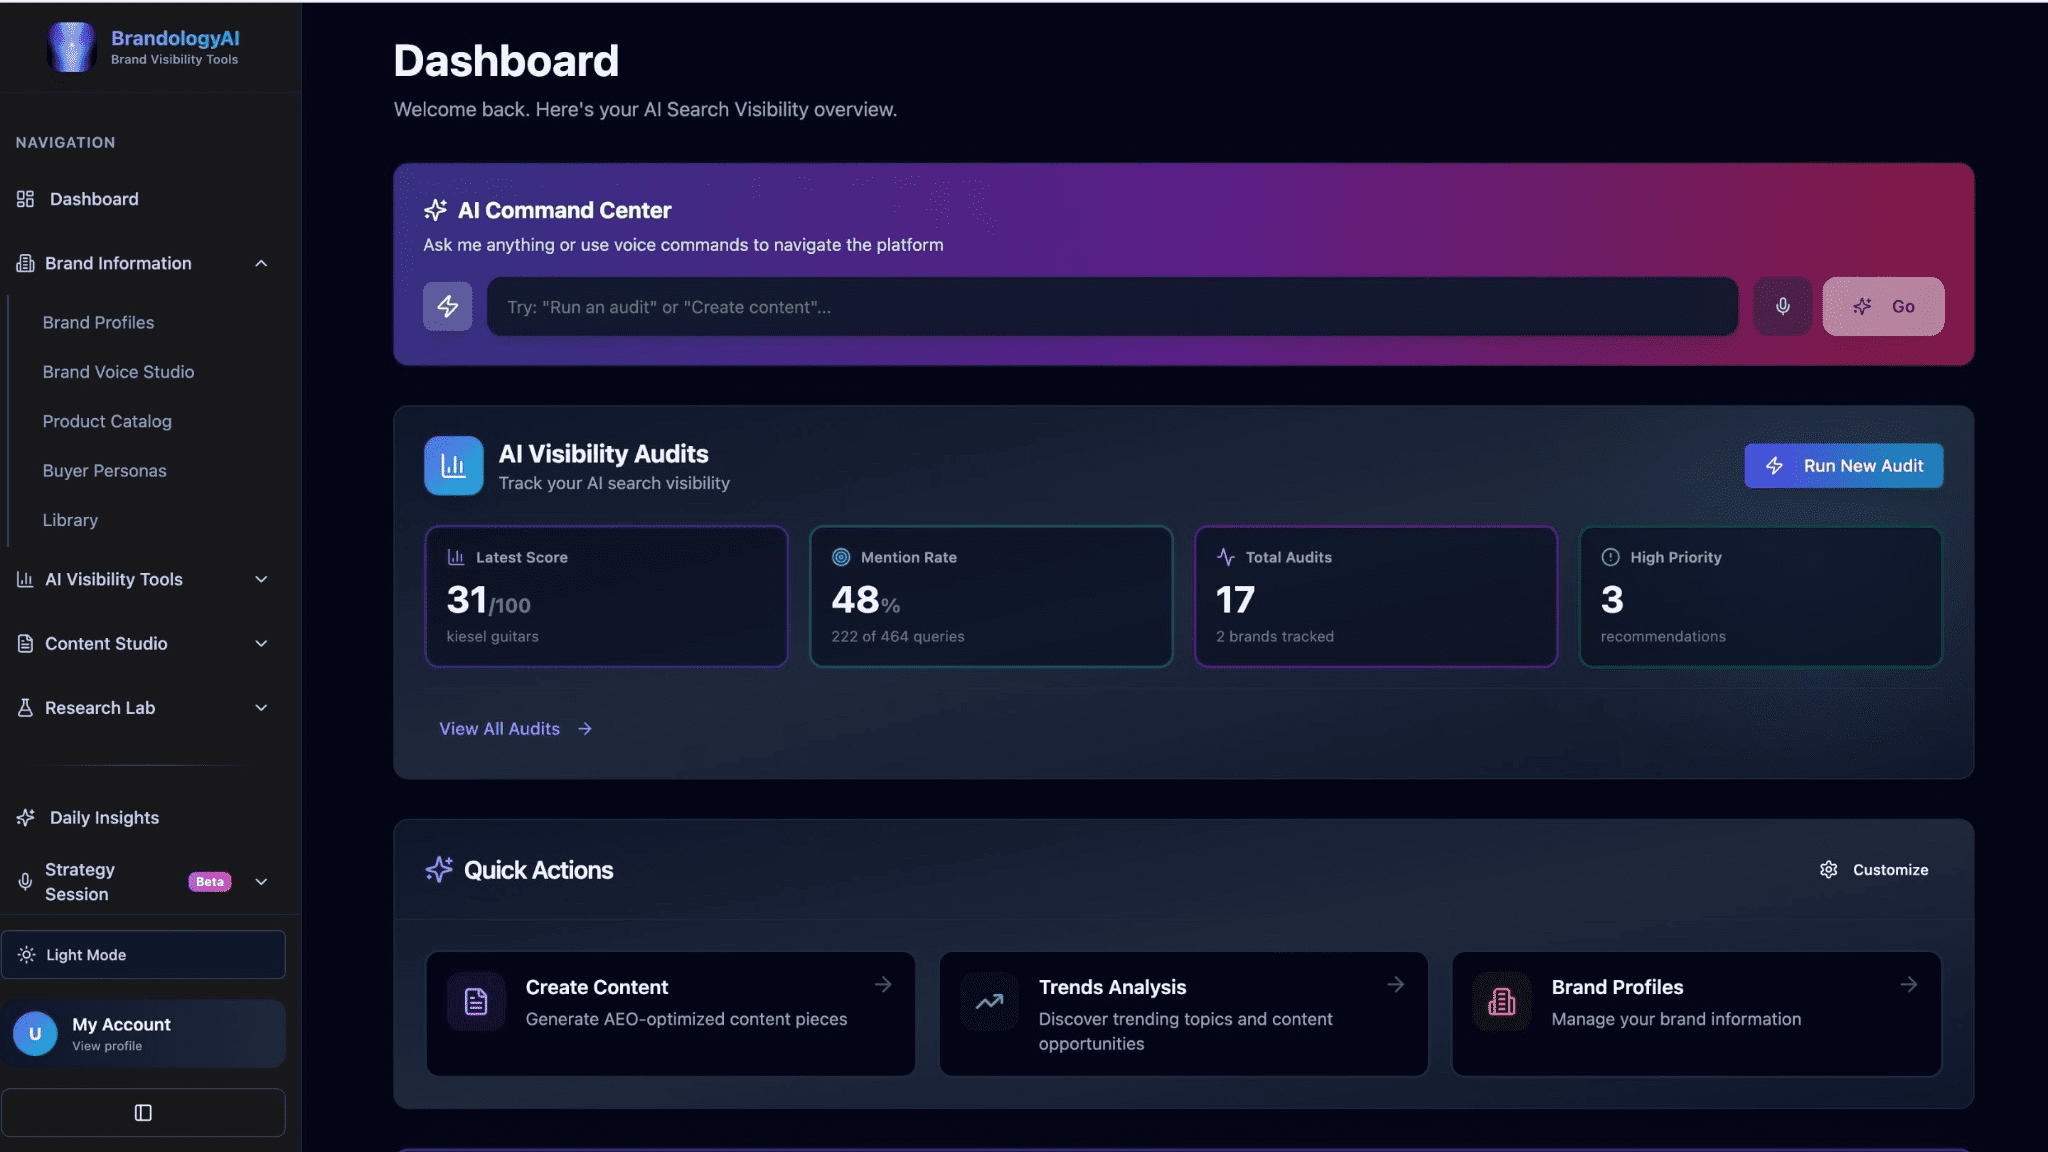Click the AI Visibility Audits chart icon
The height and width of the screenshot is (1152, 2048).
[x=453, y=466]
